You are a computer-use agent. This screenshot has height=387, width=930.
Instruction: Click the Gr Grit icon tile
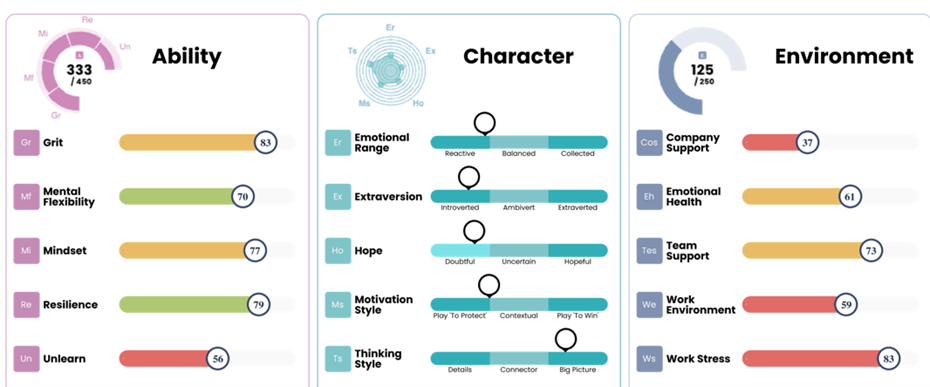[x=27, y=142]
